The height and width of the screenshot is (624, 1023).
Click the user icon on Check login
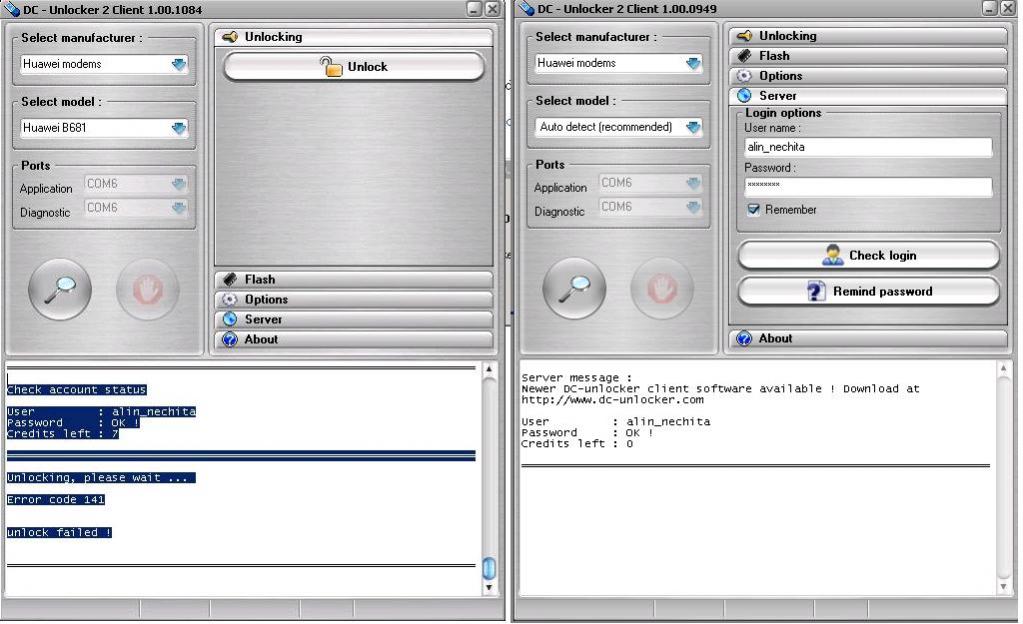832,255
